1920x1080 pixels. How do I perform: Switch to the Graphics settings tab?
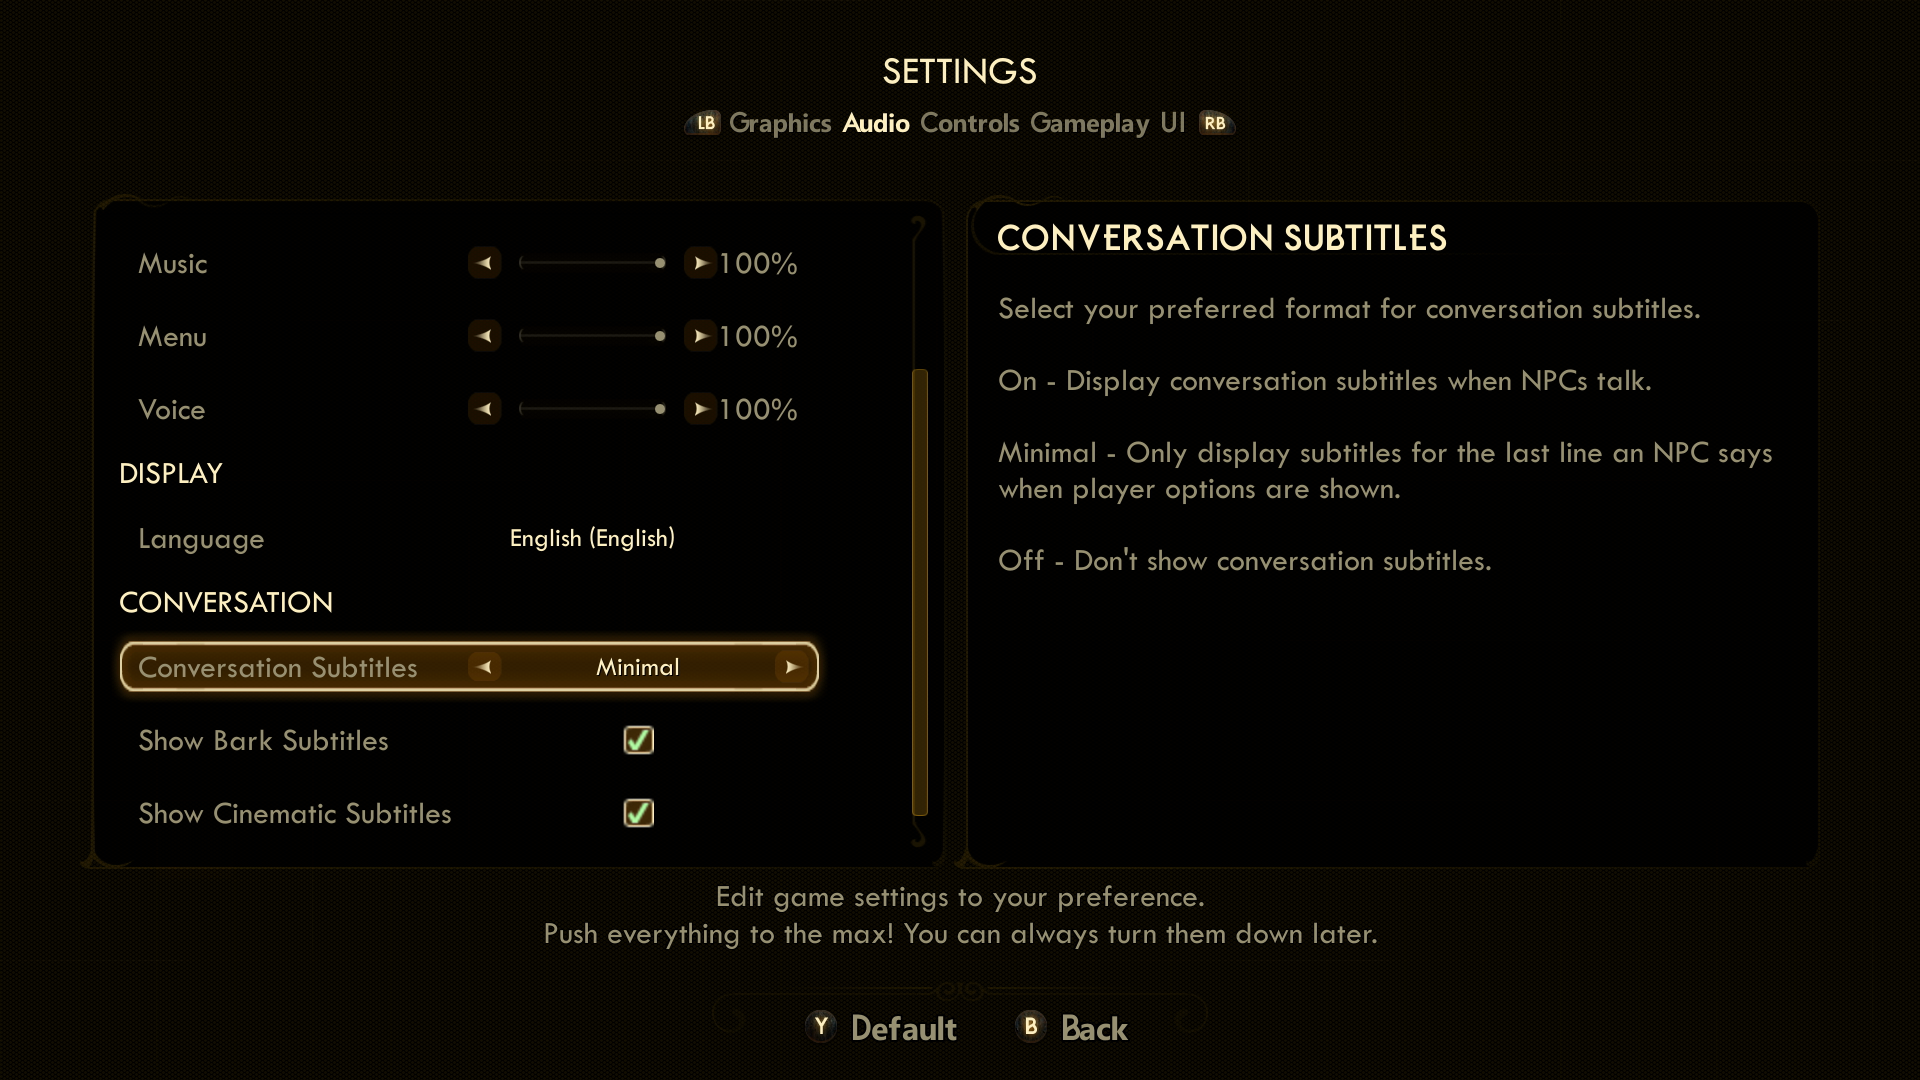pos(779,123)
